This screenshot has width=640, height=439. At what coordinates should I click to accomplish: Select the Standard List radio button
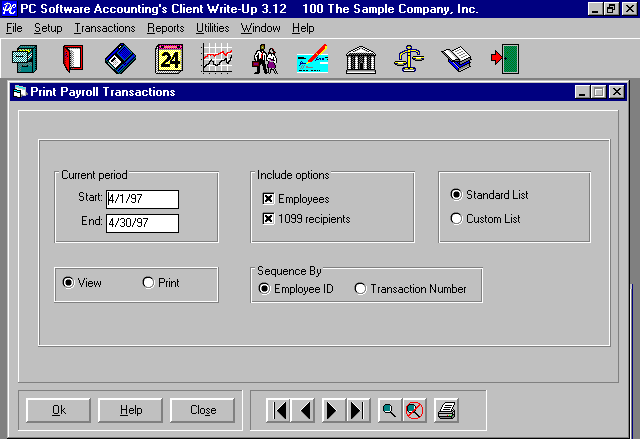456,195
